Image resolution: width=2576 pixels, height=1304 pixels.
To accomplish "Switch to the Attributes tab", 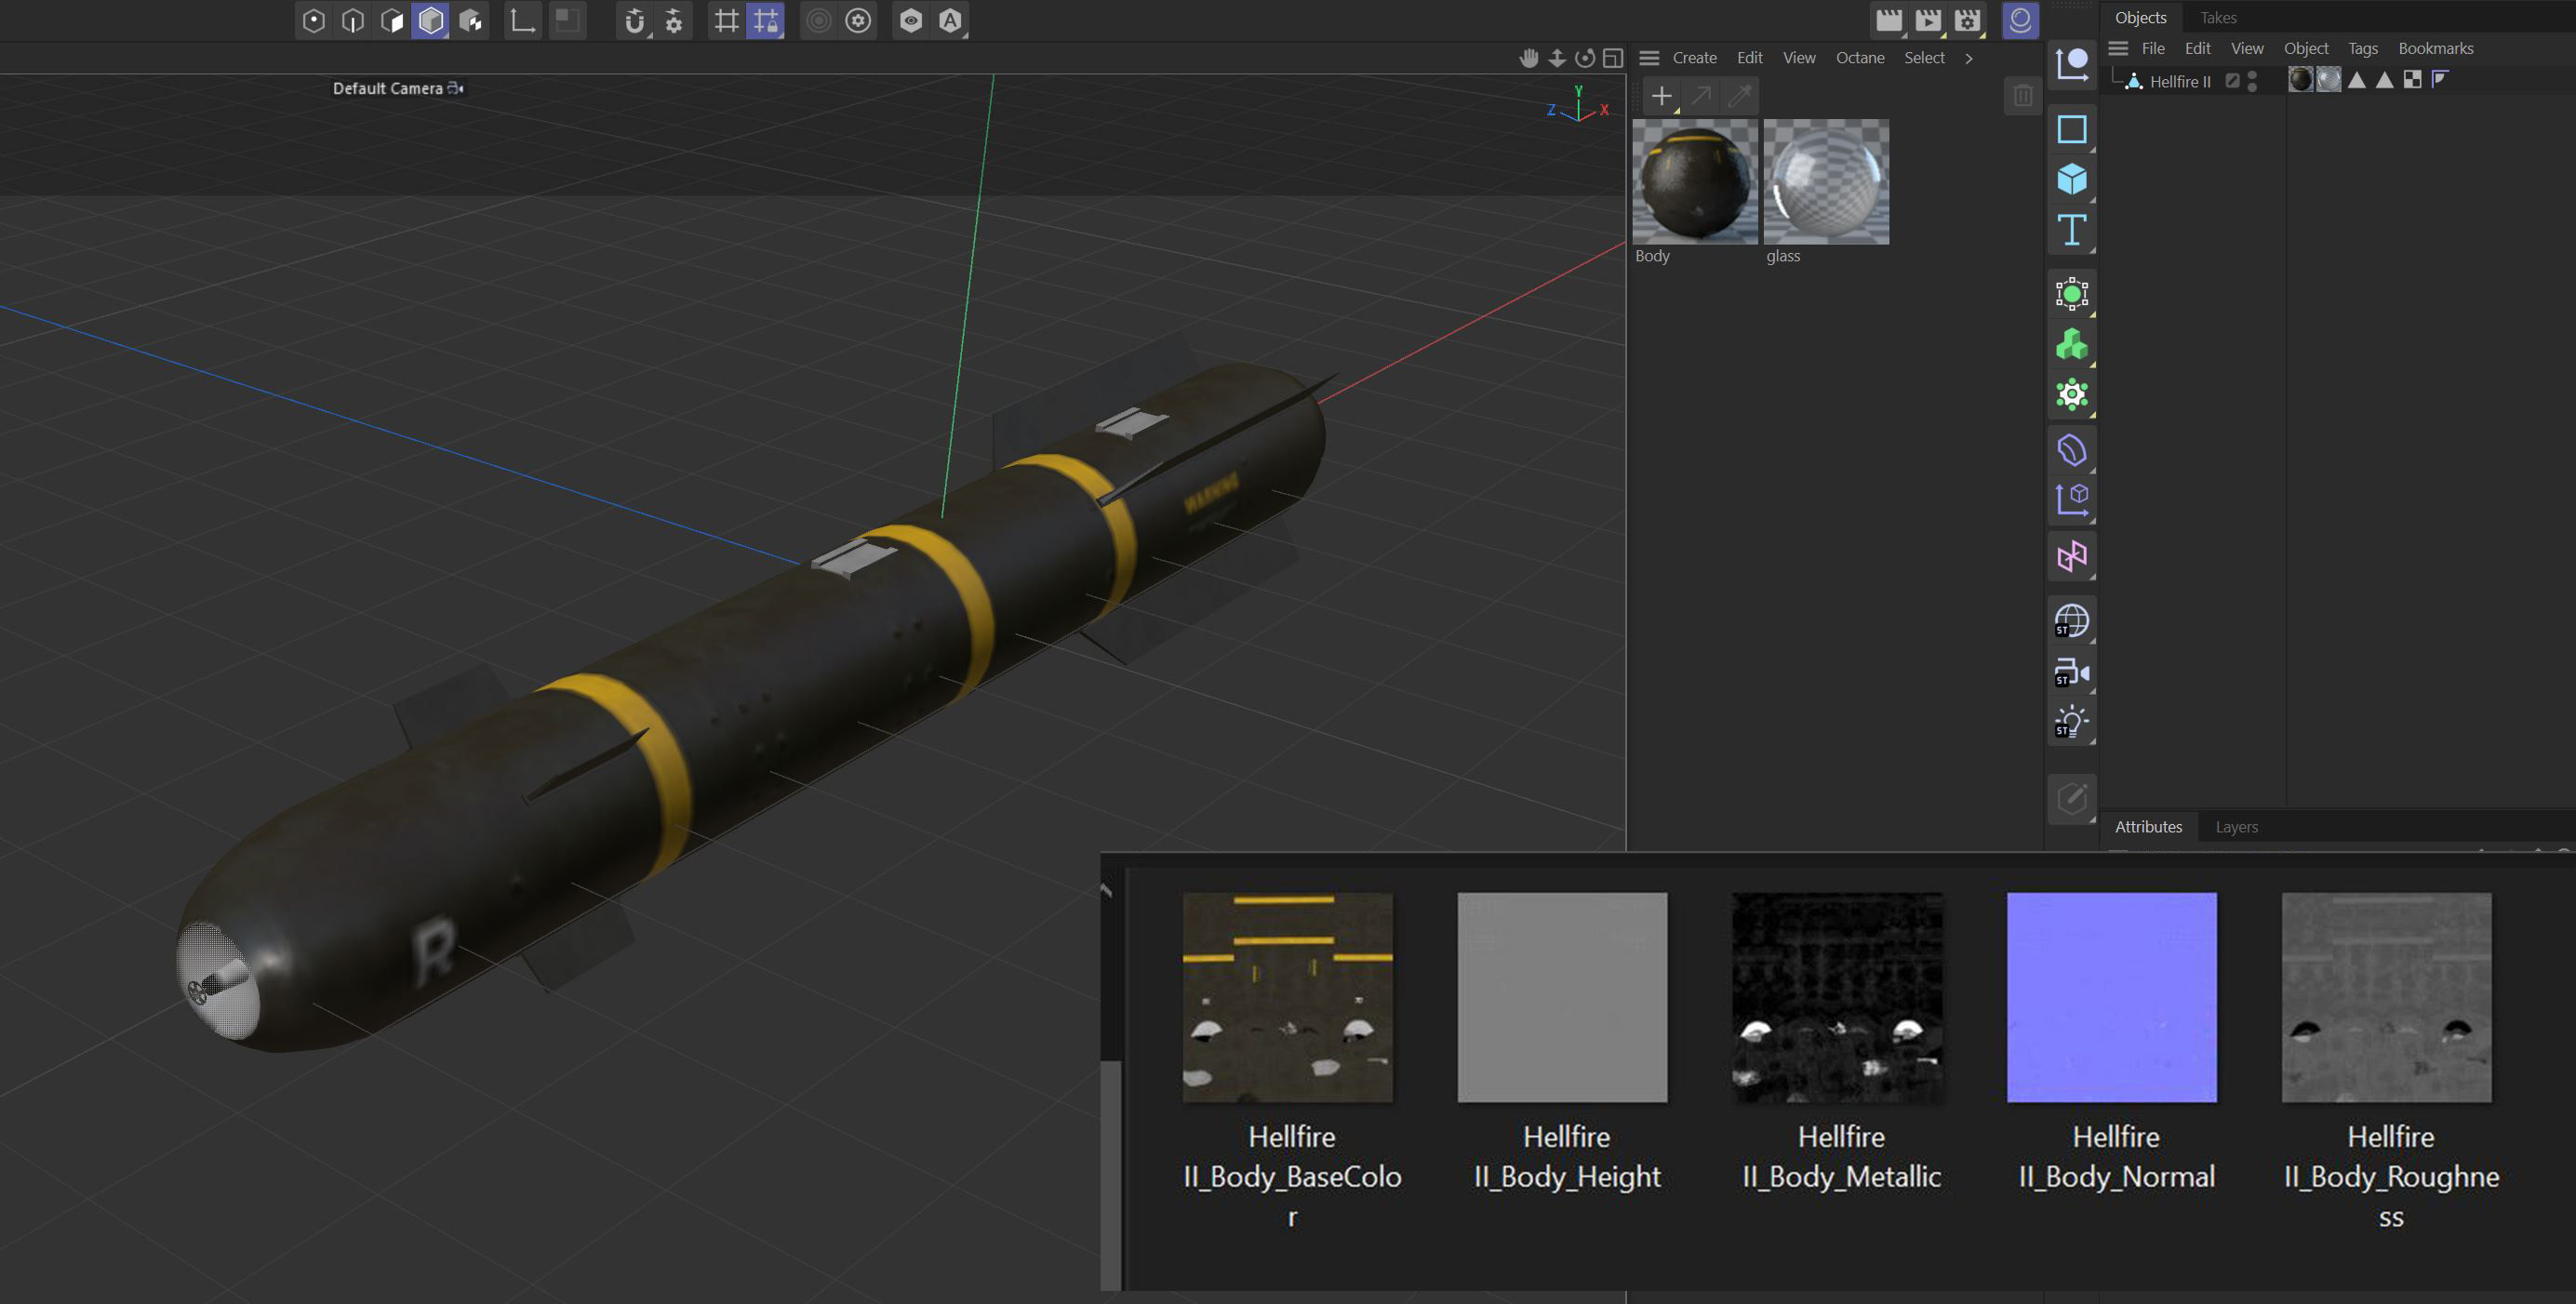I will [2148, 827].
